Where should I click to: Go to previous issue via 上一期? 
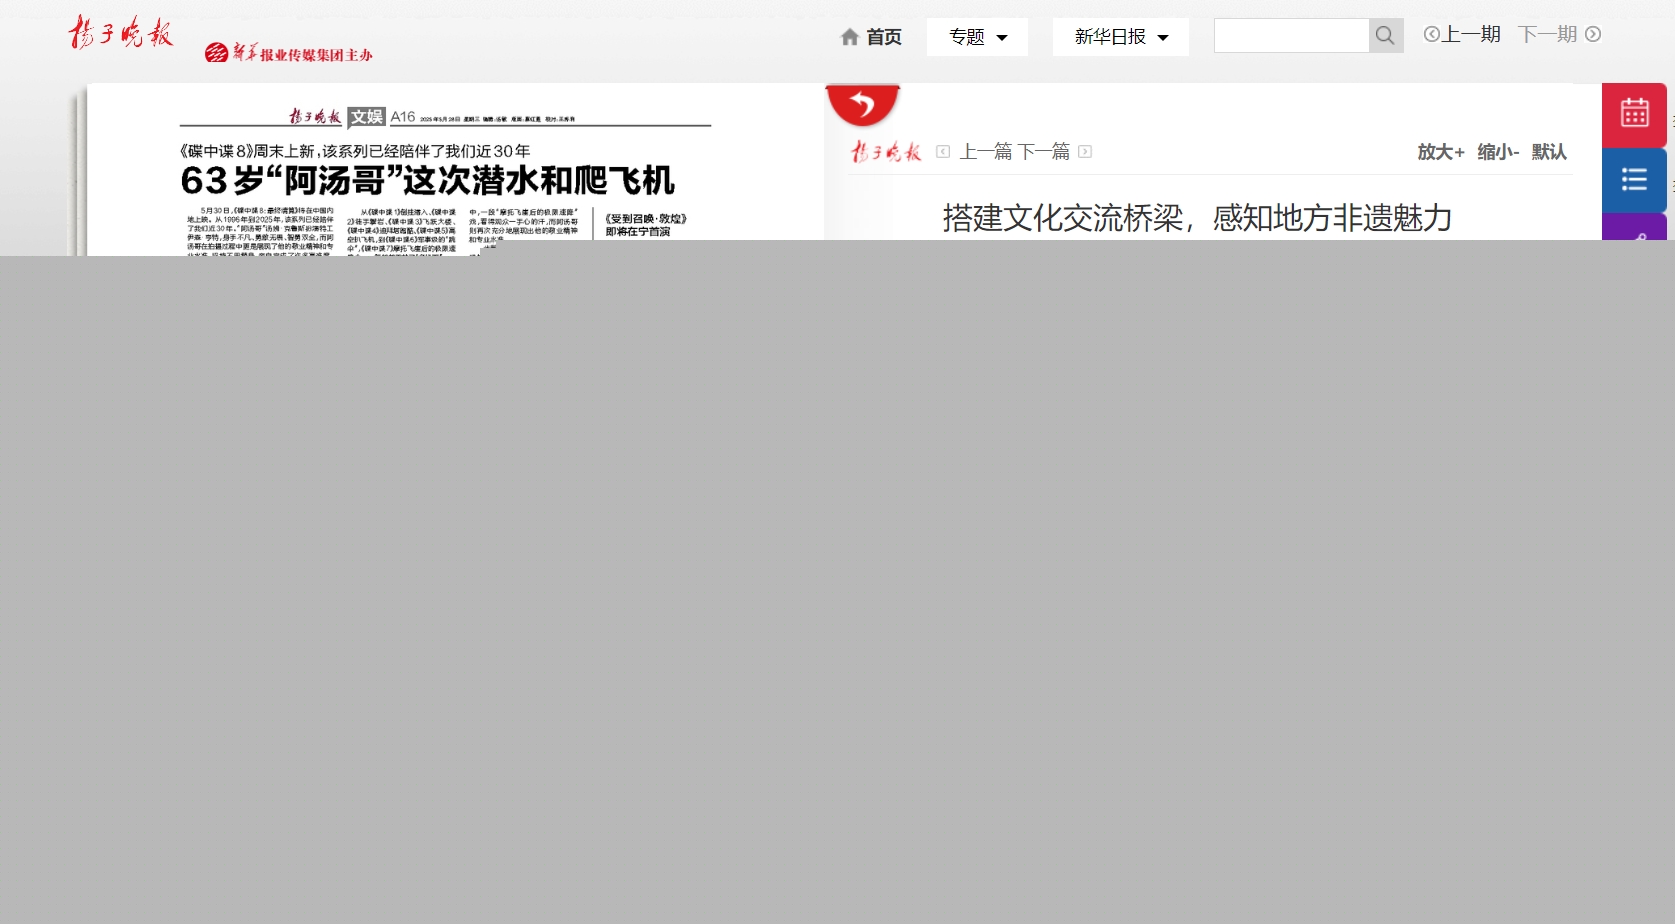point(1462,34)
